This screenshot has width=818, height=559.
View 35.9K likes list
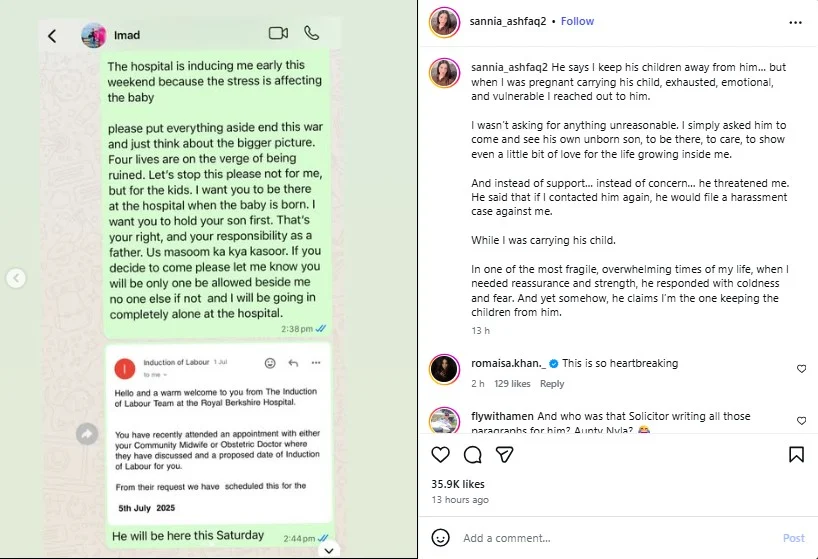tap(460, 484)
